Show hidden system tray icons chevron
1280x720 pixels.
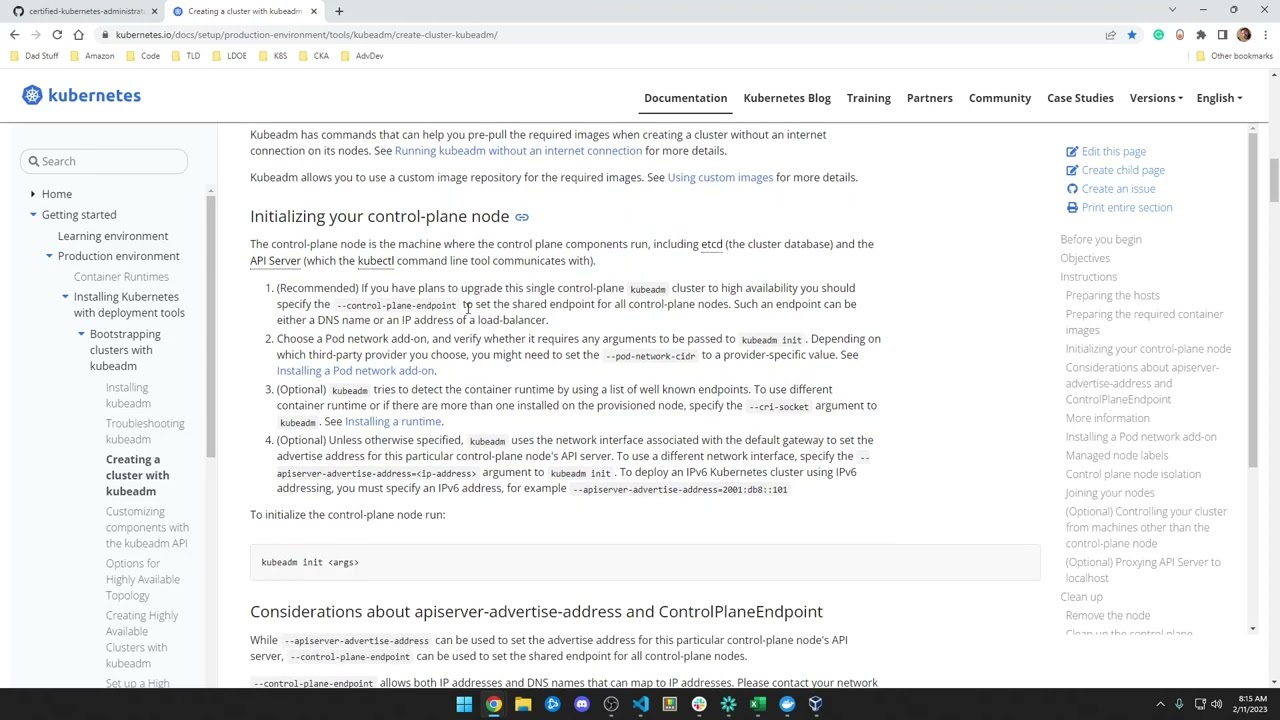pyautogui.click(x=1160, y=704)
